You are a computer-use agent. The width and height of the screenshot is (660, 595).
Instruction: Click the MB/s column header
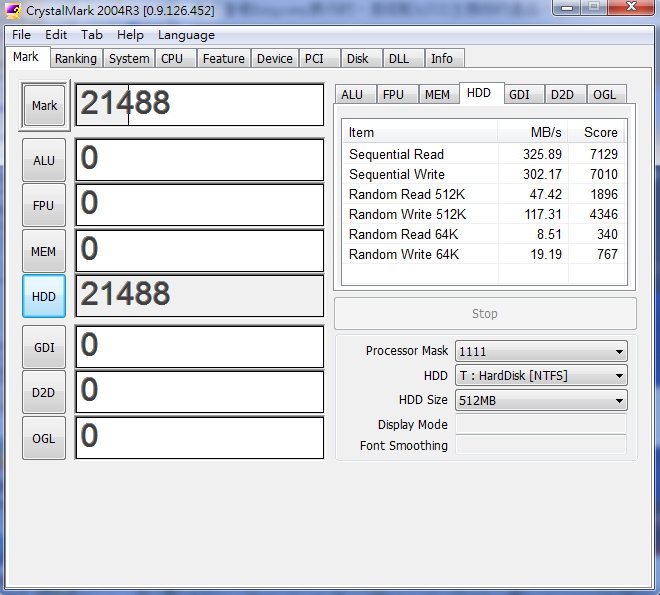tap(533, 133)
